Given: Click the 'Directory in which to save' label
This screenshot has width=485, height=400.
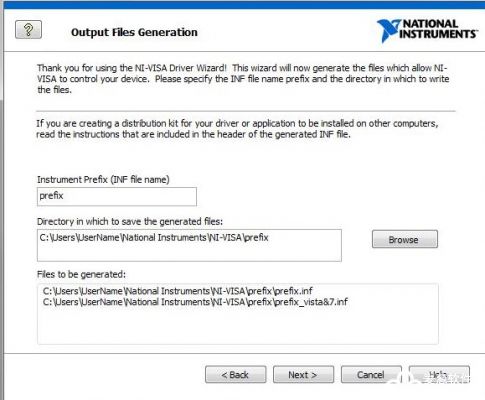Looking at the screenshot, I should point(130,222).
